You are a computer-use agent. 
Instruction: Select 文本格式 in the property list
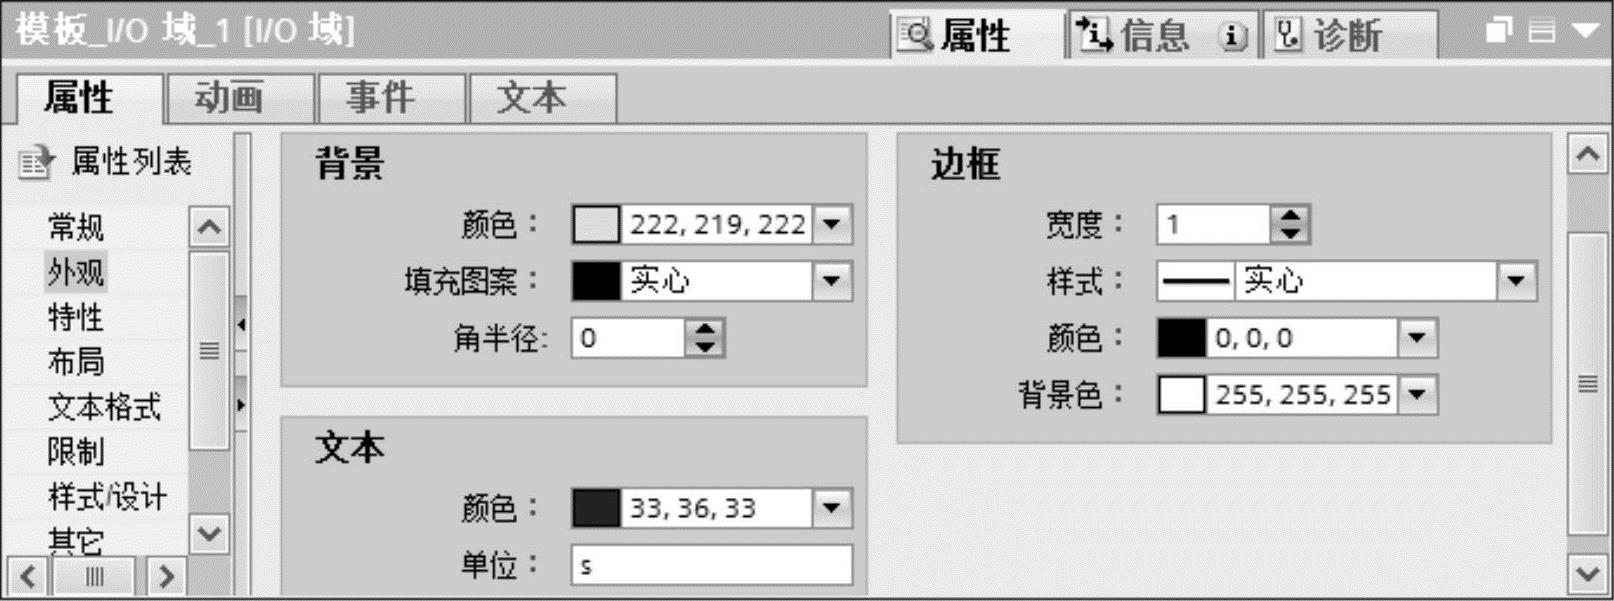tap(104, 407)
